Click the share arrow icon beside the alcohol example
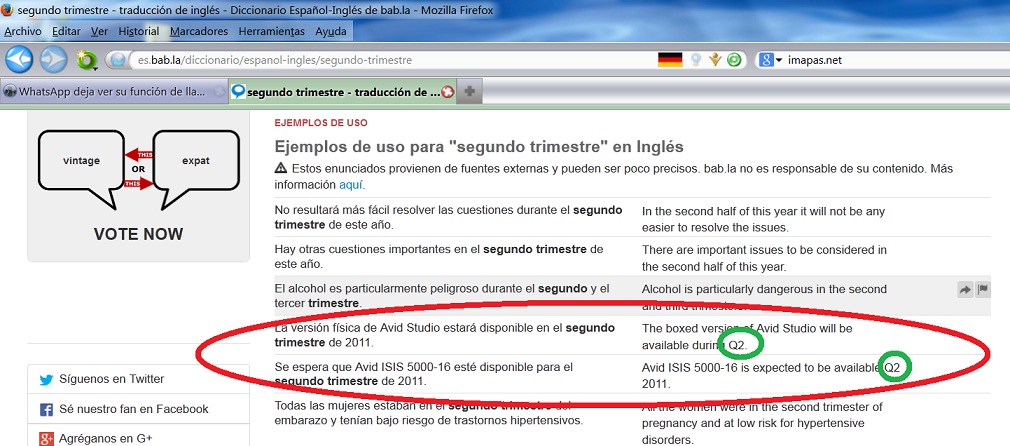 click(x=965, y=289)
